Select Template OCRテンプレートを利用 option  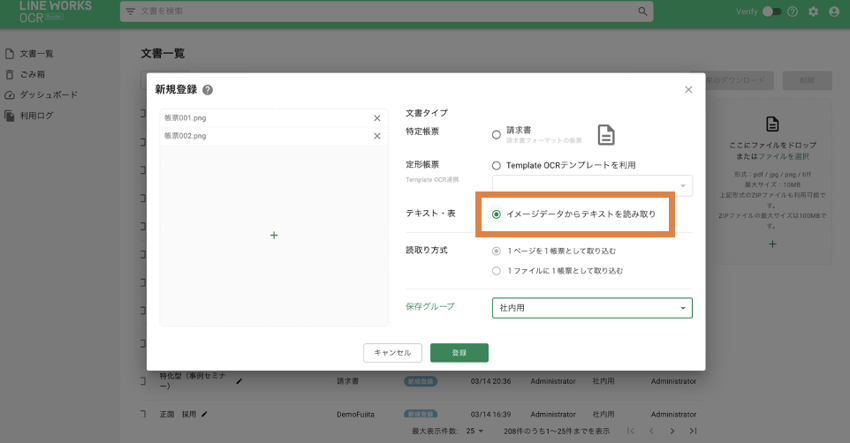click(496, 166)
